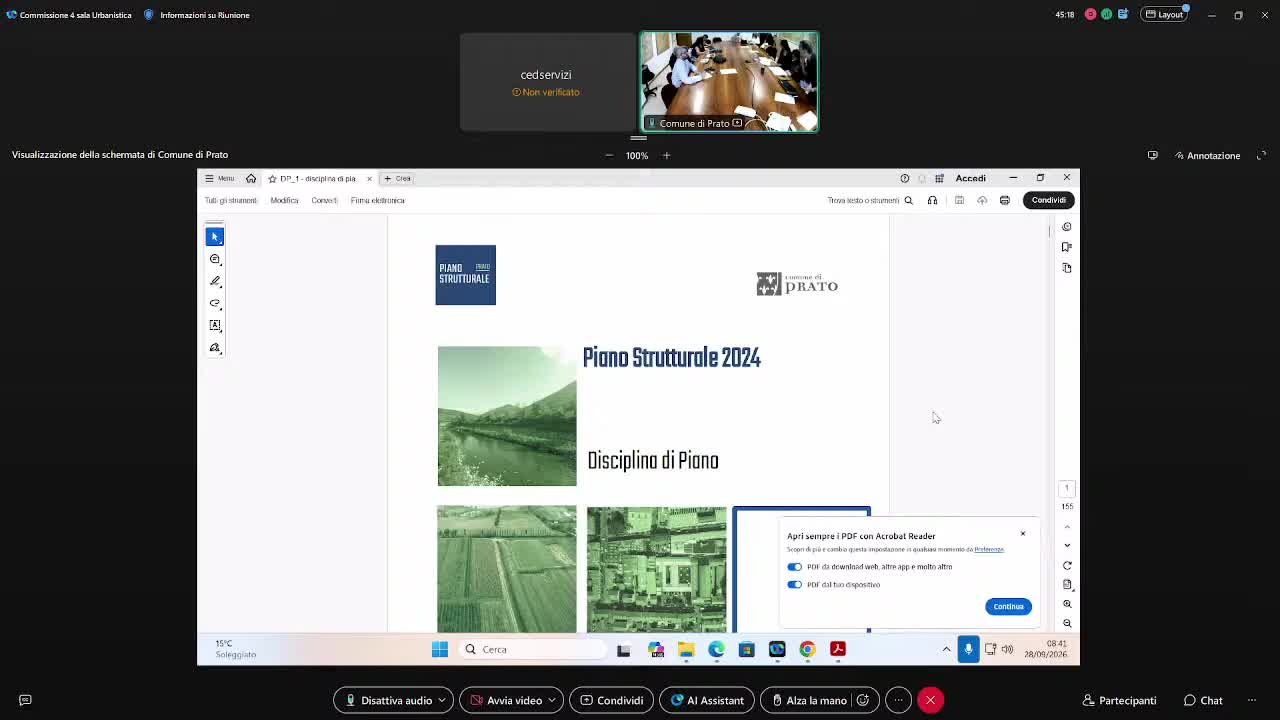1280x720 pixels.
Task: Open the Layout dropdown in Webex
Action: (x=1165, y=15)
